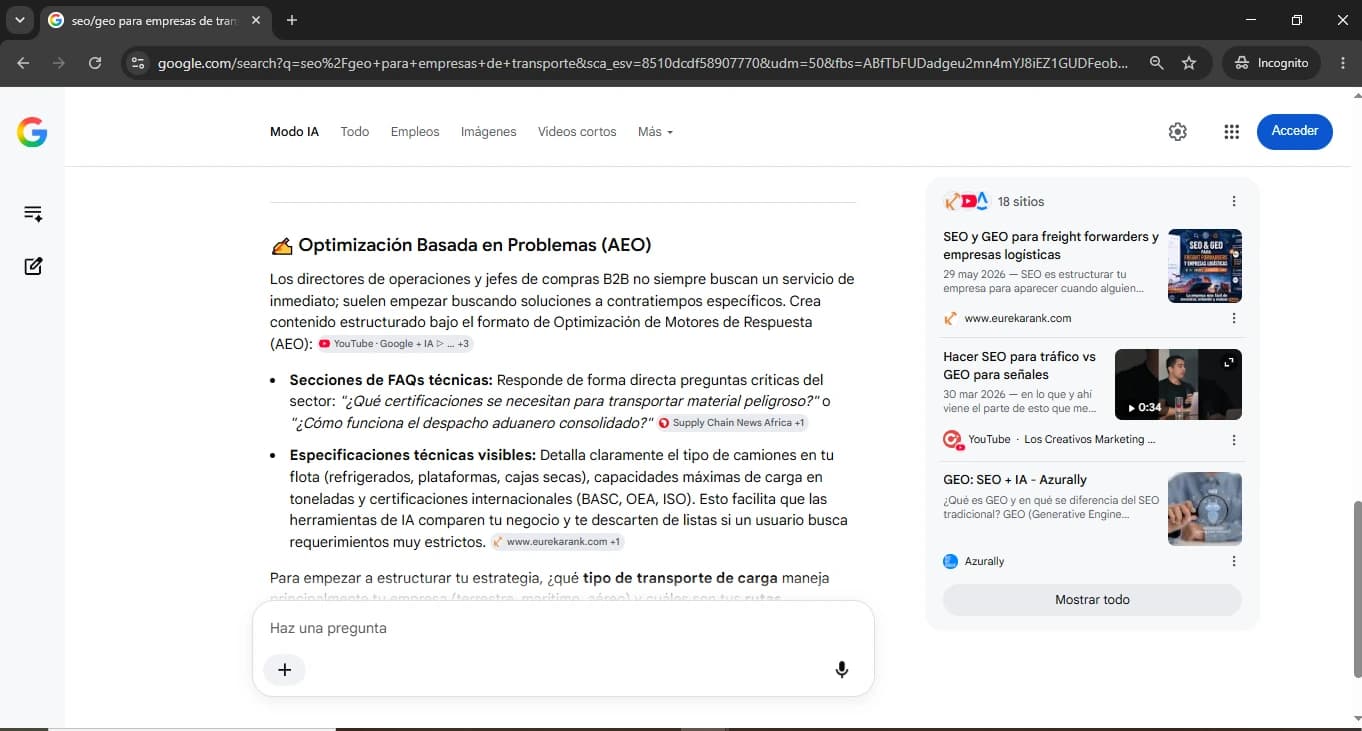This screenshot has height=731, width=1362.
Task: Click the address bar URL
Action: [643, 62]
